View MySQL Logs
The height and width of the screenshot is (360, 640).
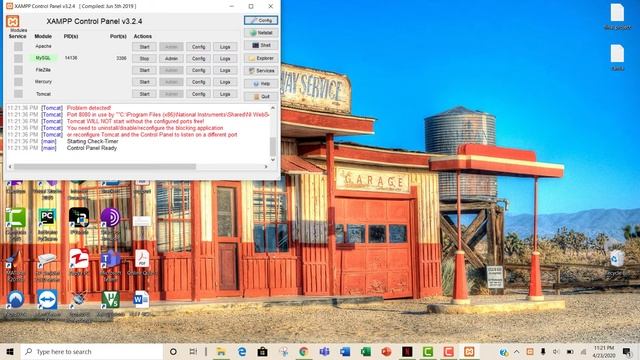[225, 59]
